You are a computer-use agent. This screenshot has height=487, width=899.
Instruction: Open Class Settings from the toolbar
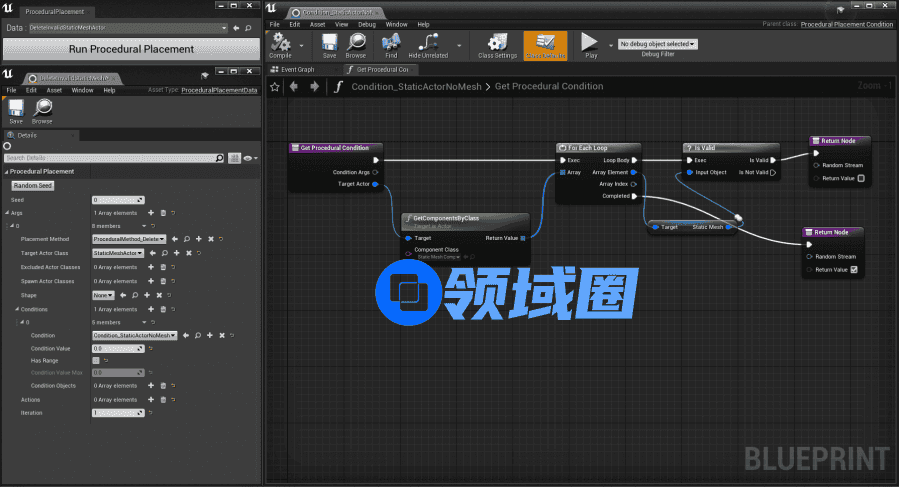497,44
